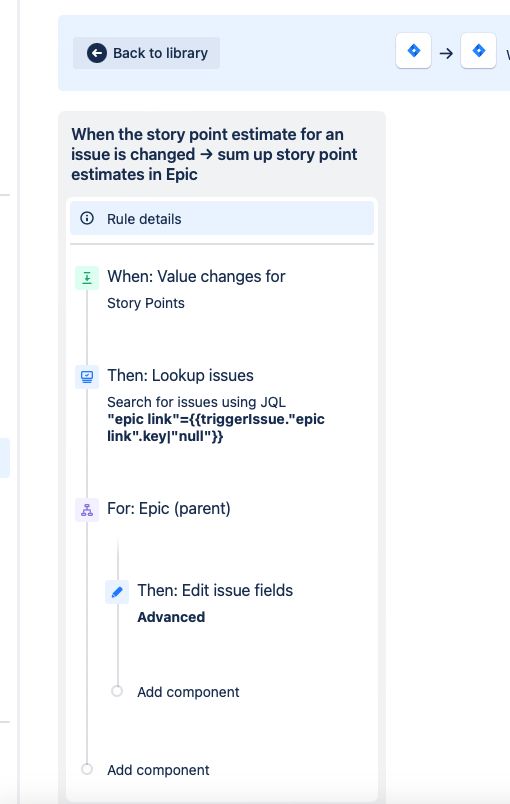Click the purple branch hierarchy icon
The image size is (510, 804).
87,510
